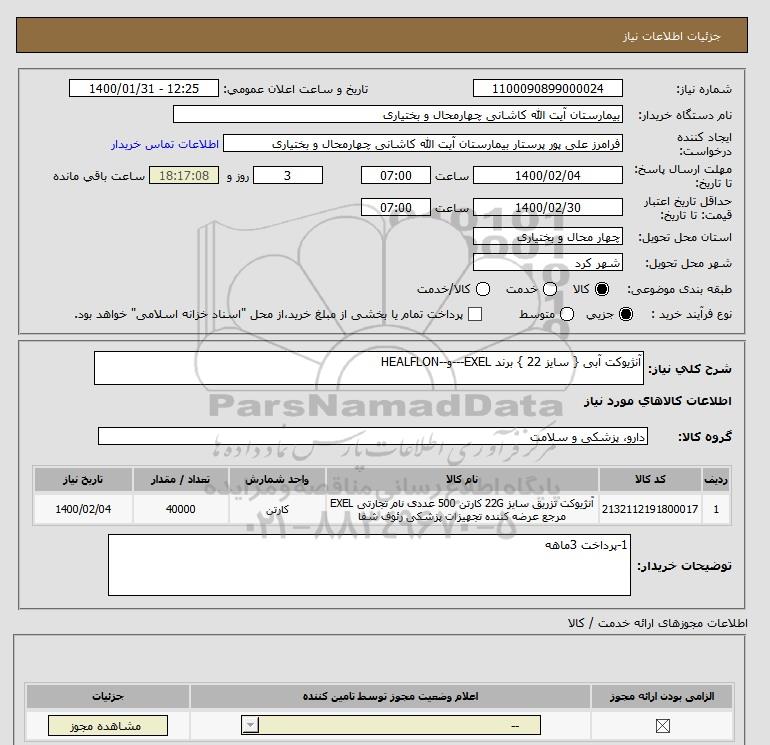Click the نام کالا column header
770x745 pixels.
point(462,479)
